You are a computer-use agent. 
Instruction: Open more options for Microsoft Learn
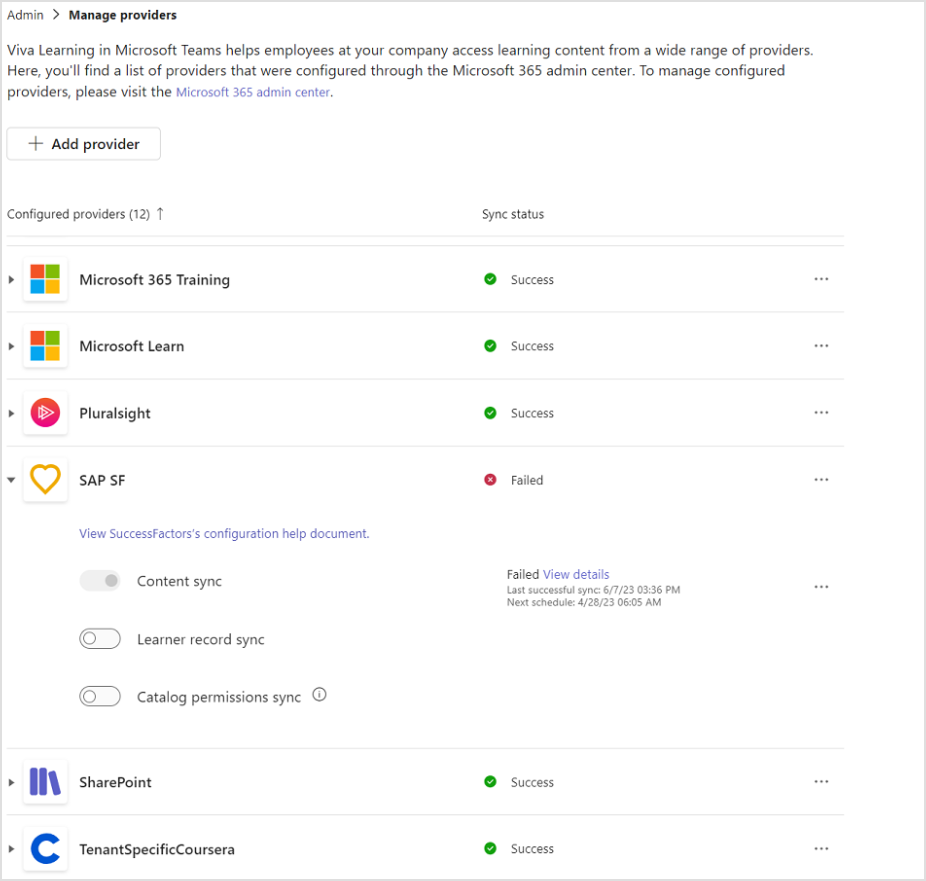tap(821, 345)
